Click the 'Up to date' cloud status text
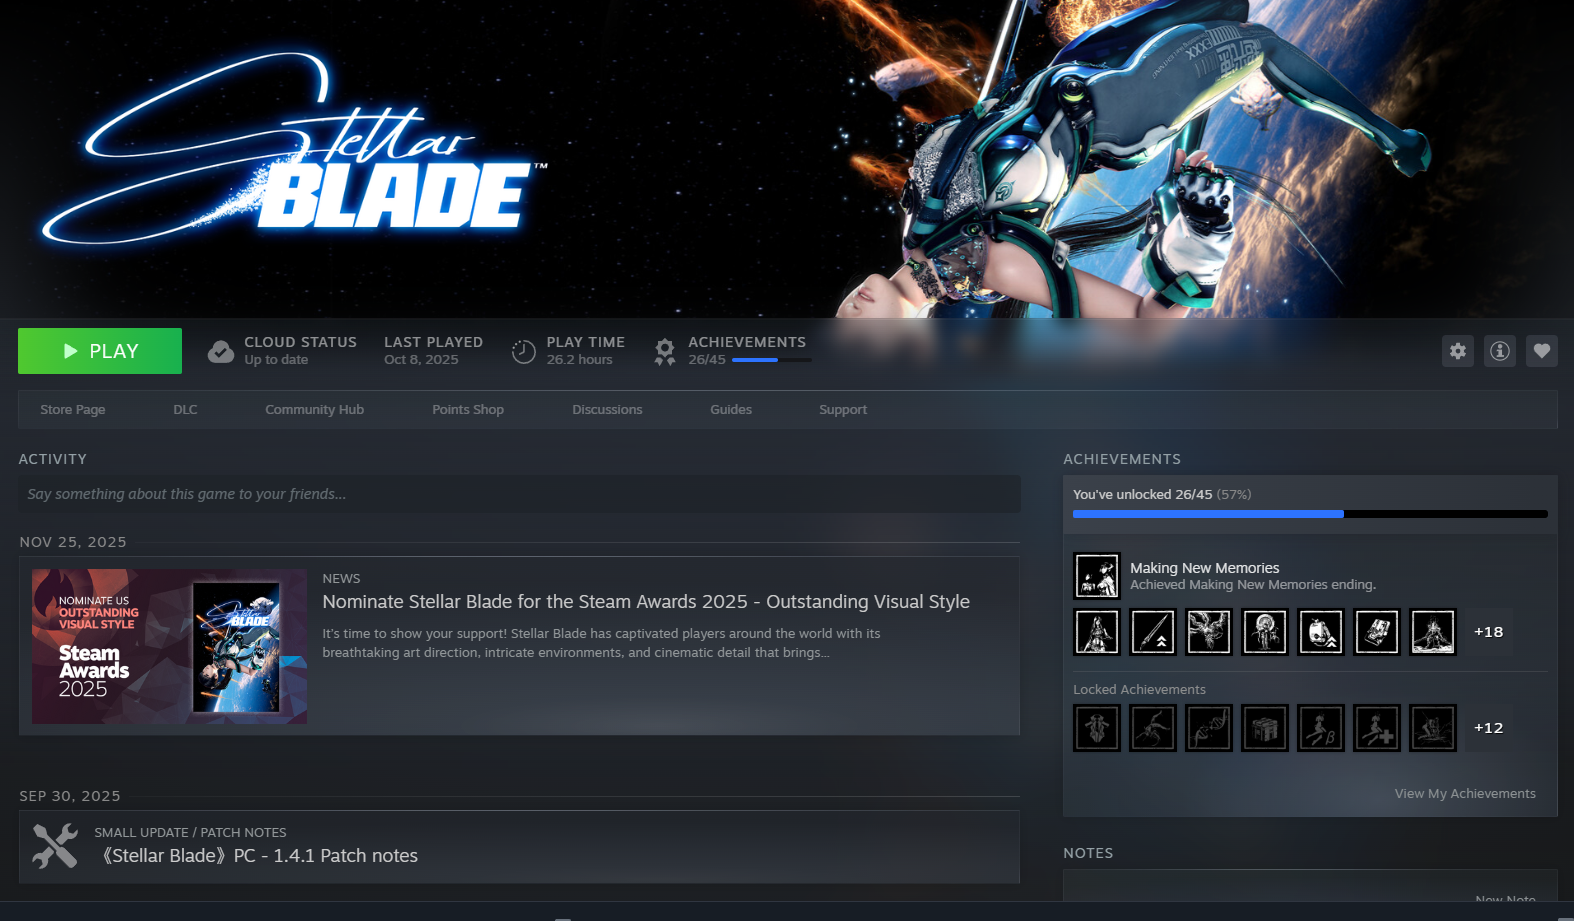Image resolution: width=1574 pixels, height=921 pixels. pyautogui.click(x=276, y=360)
